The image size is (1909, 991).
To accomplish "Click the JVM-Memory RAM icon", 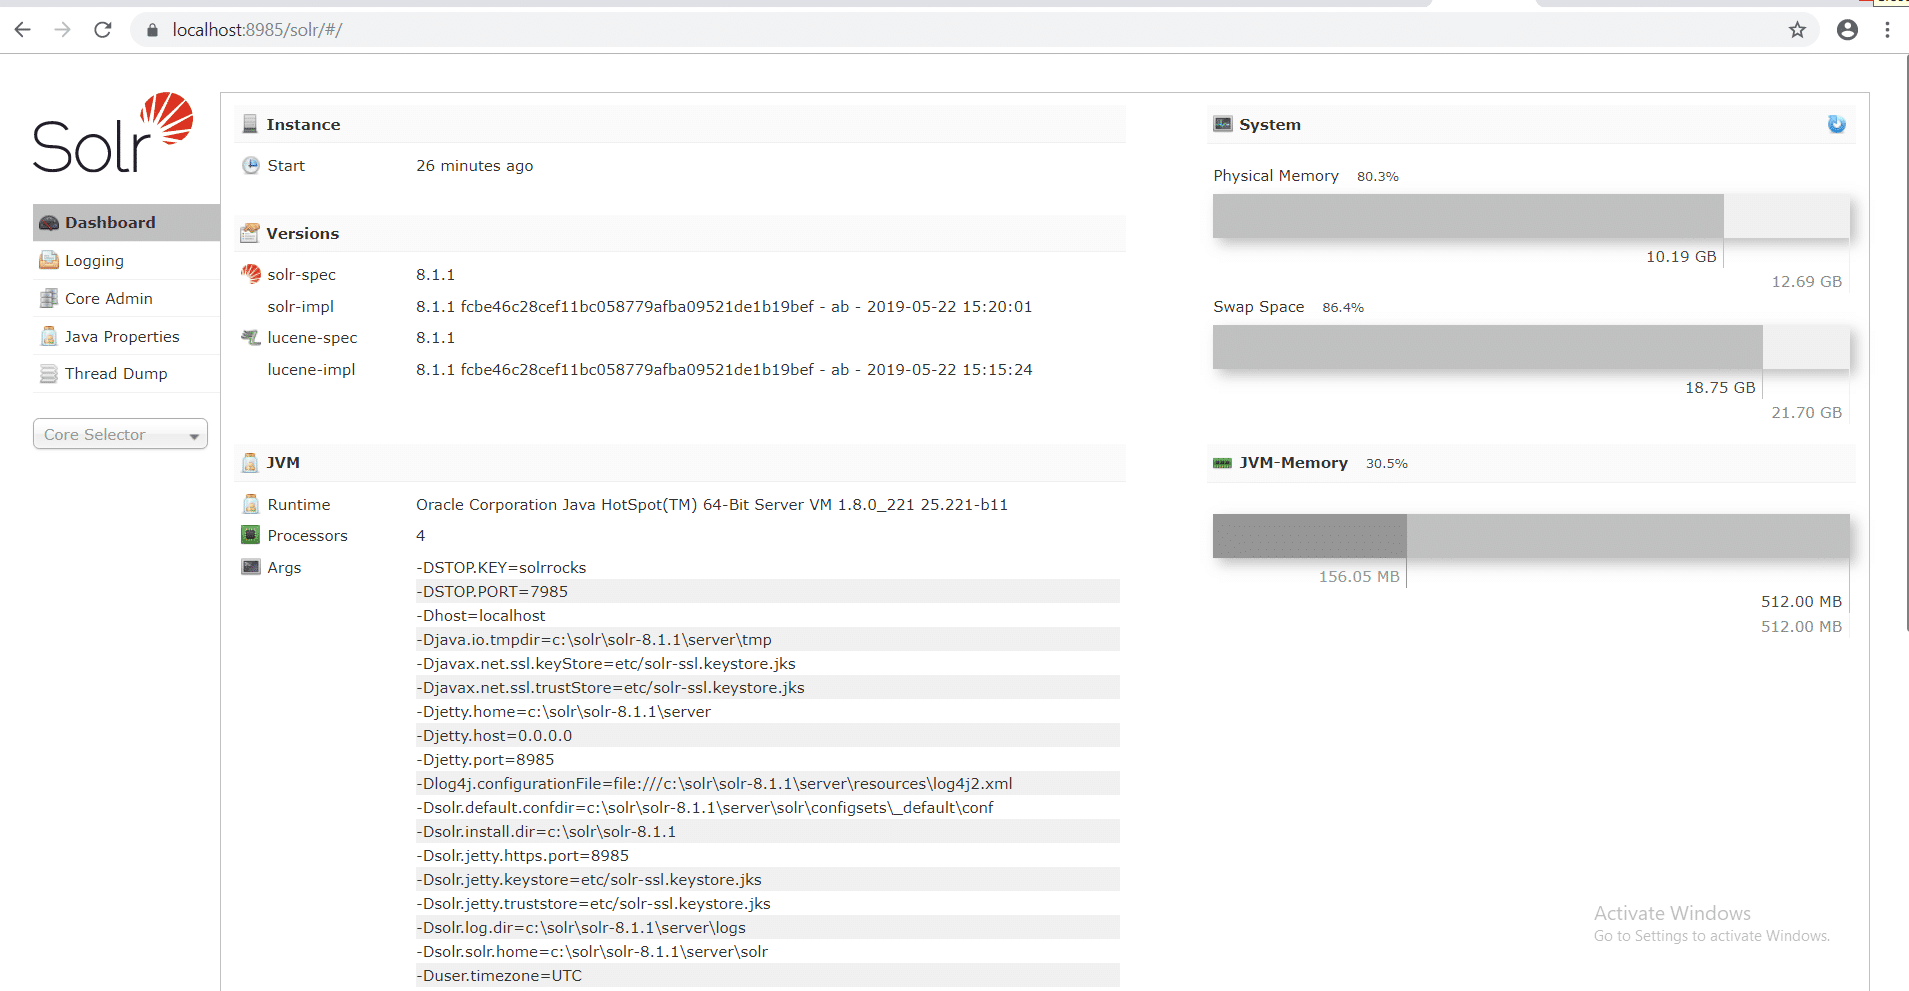I will 1222,463.
